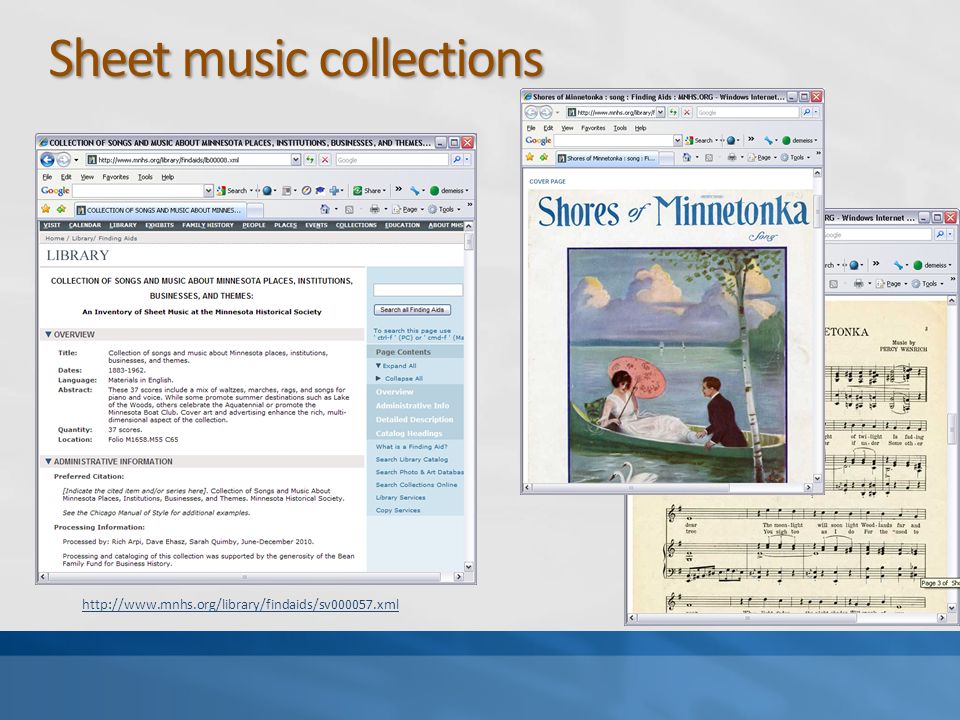Open Help menu in Shores of Minnetonka window
Image resolution: width=960 pixels, height=720 pixels.
tap(640, 128)
